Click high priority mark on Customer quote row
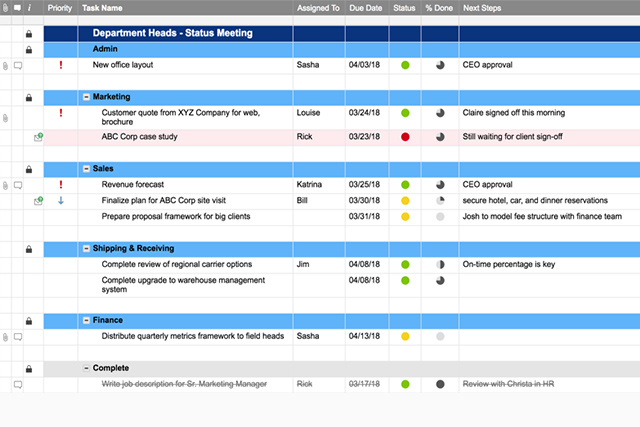The image size is (640, 427). (61, 113)
